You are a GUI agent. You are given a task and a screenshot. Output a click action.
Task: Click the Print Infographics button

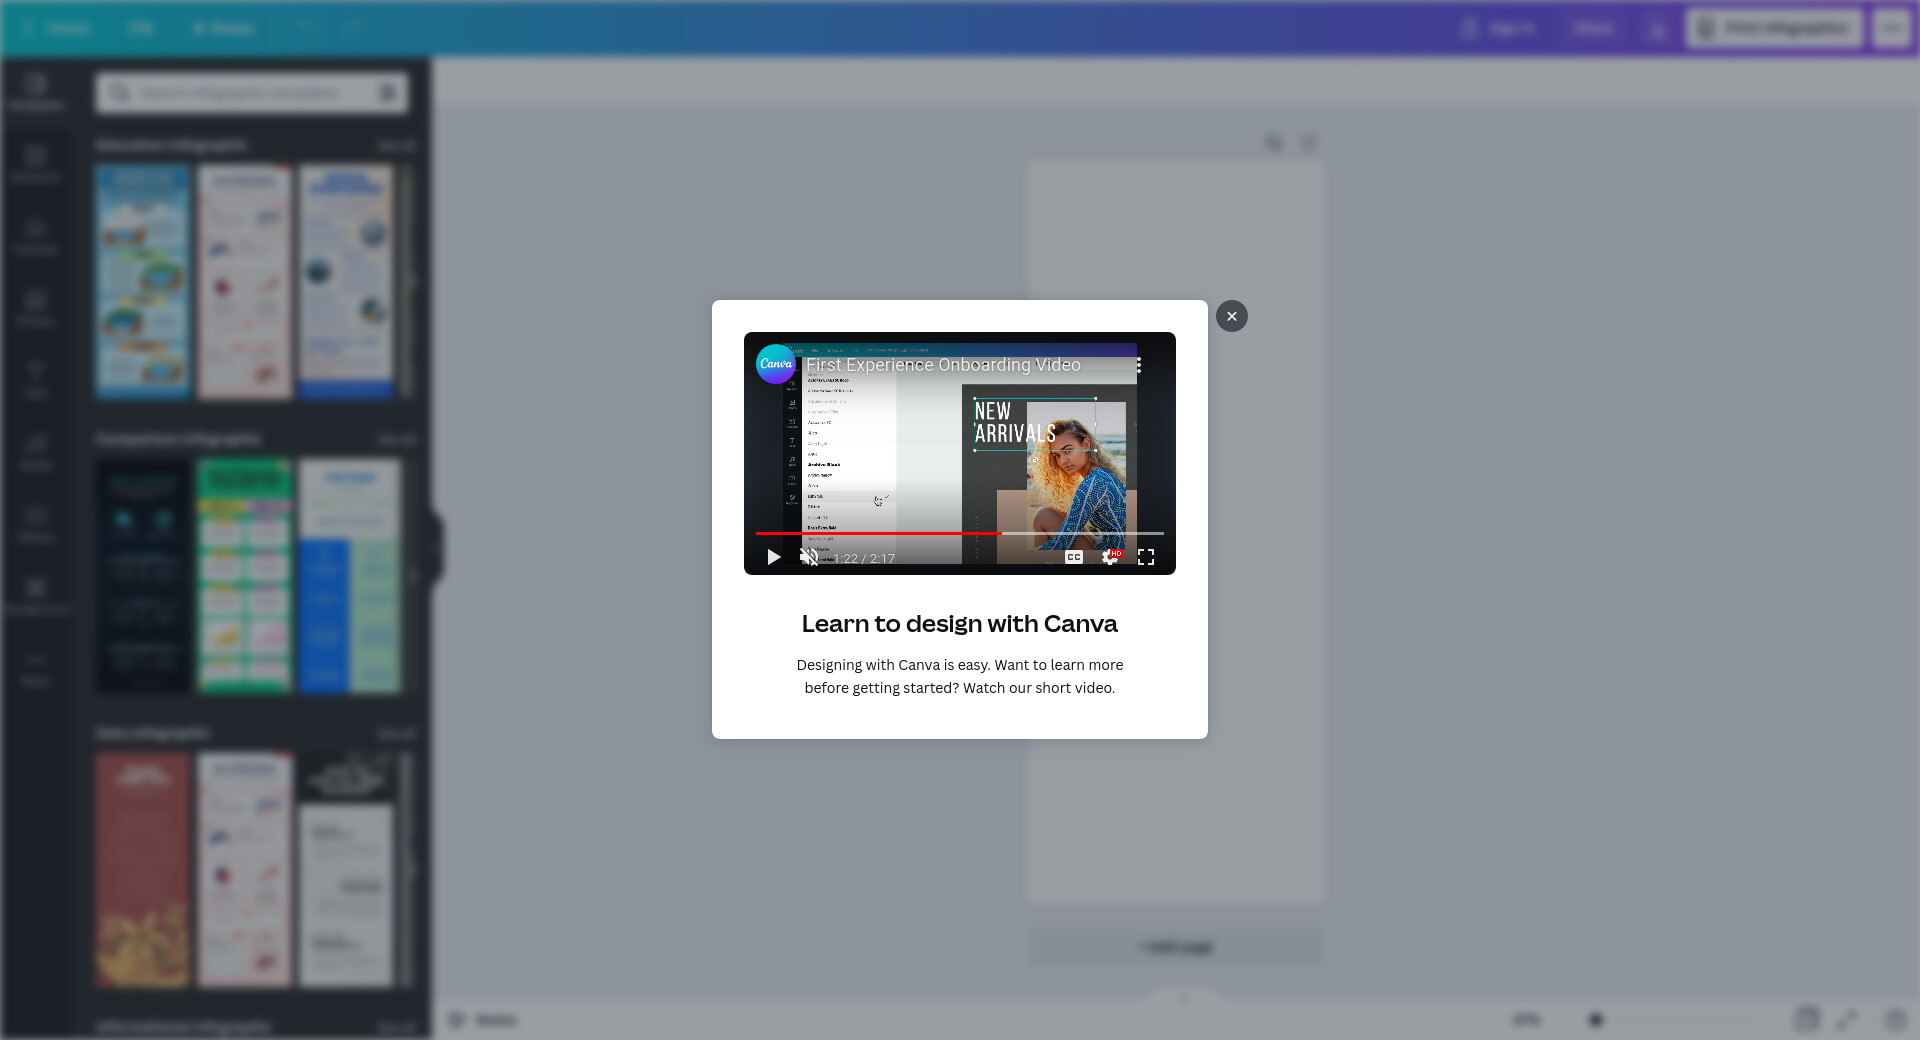point(1774,29)
